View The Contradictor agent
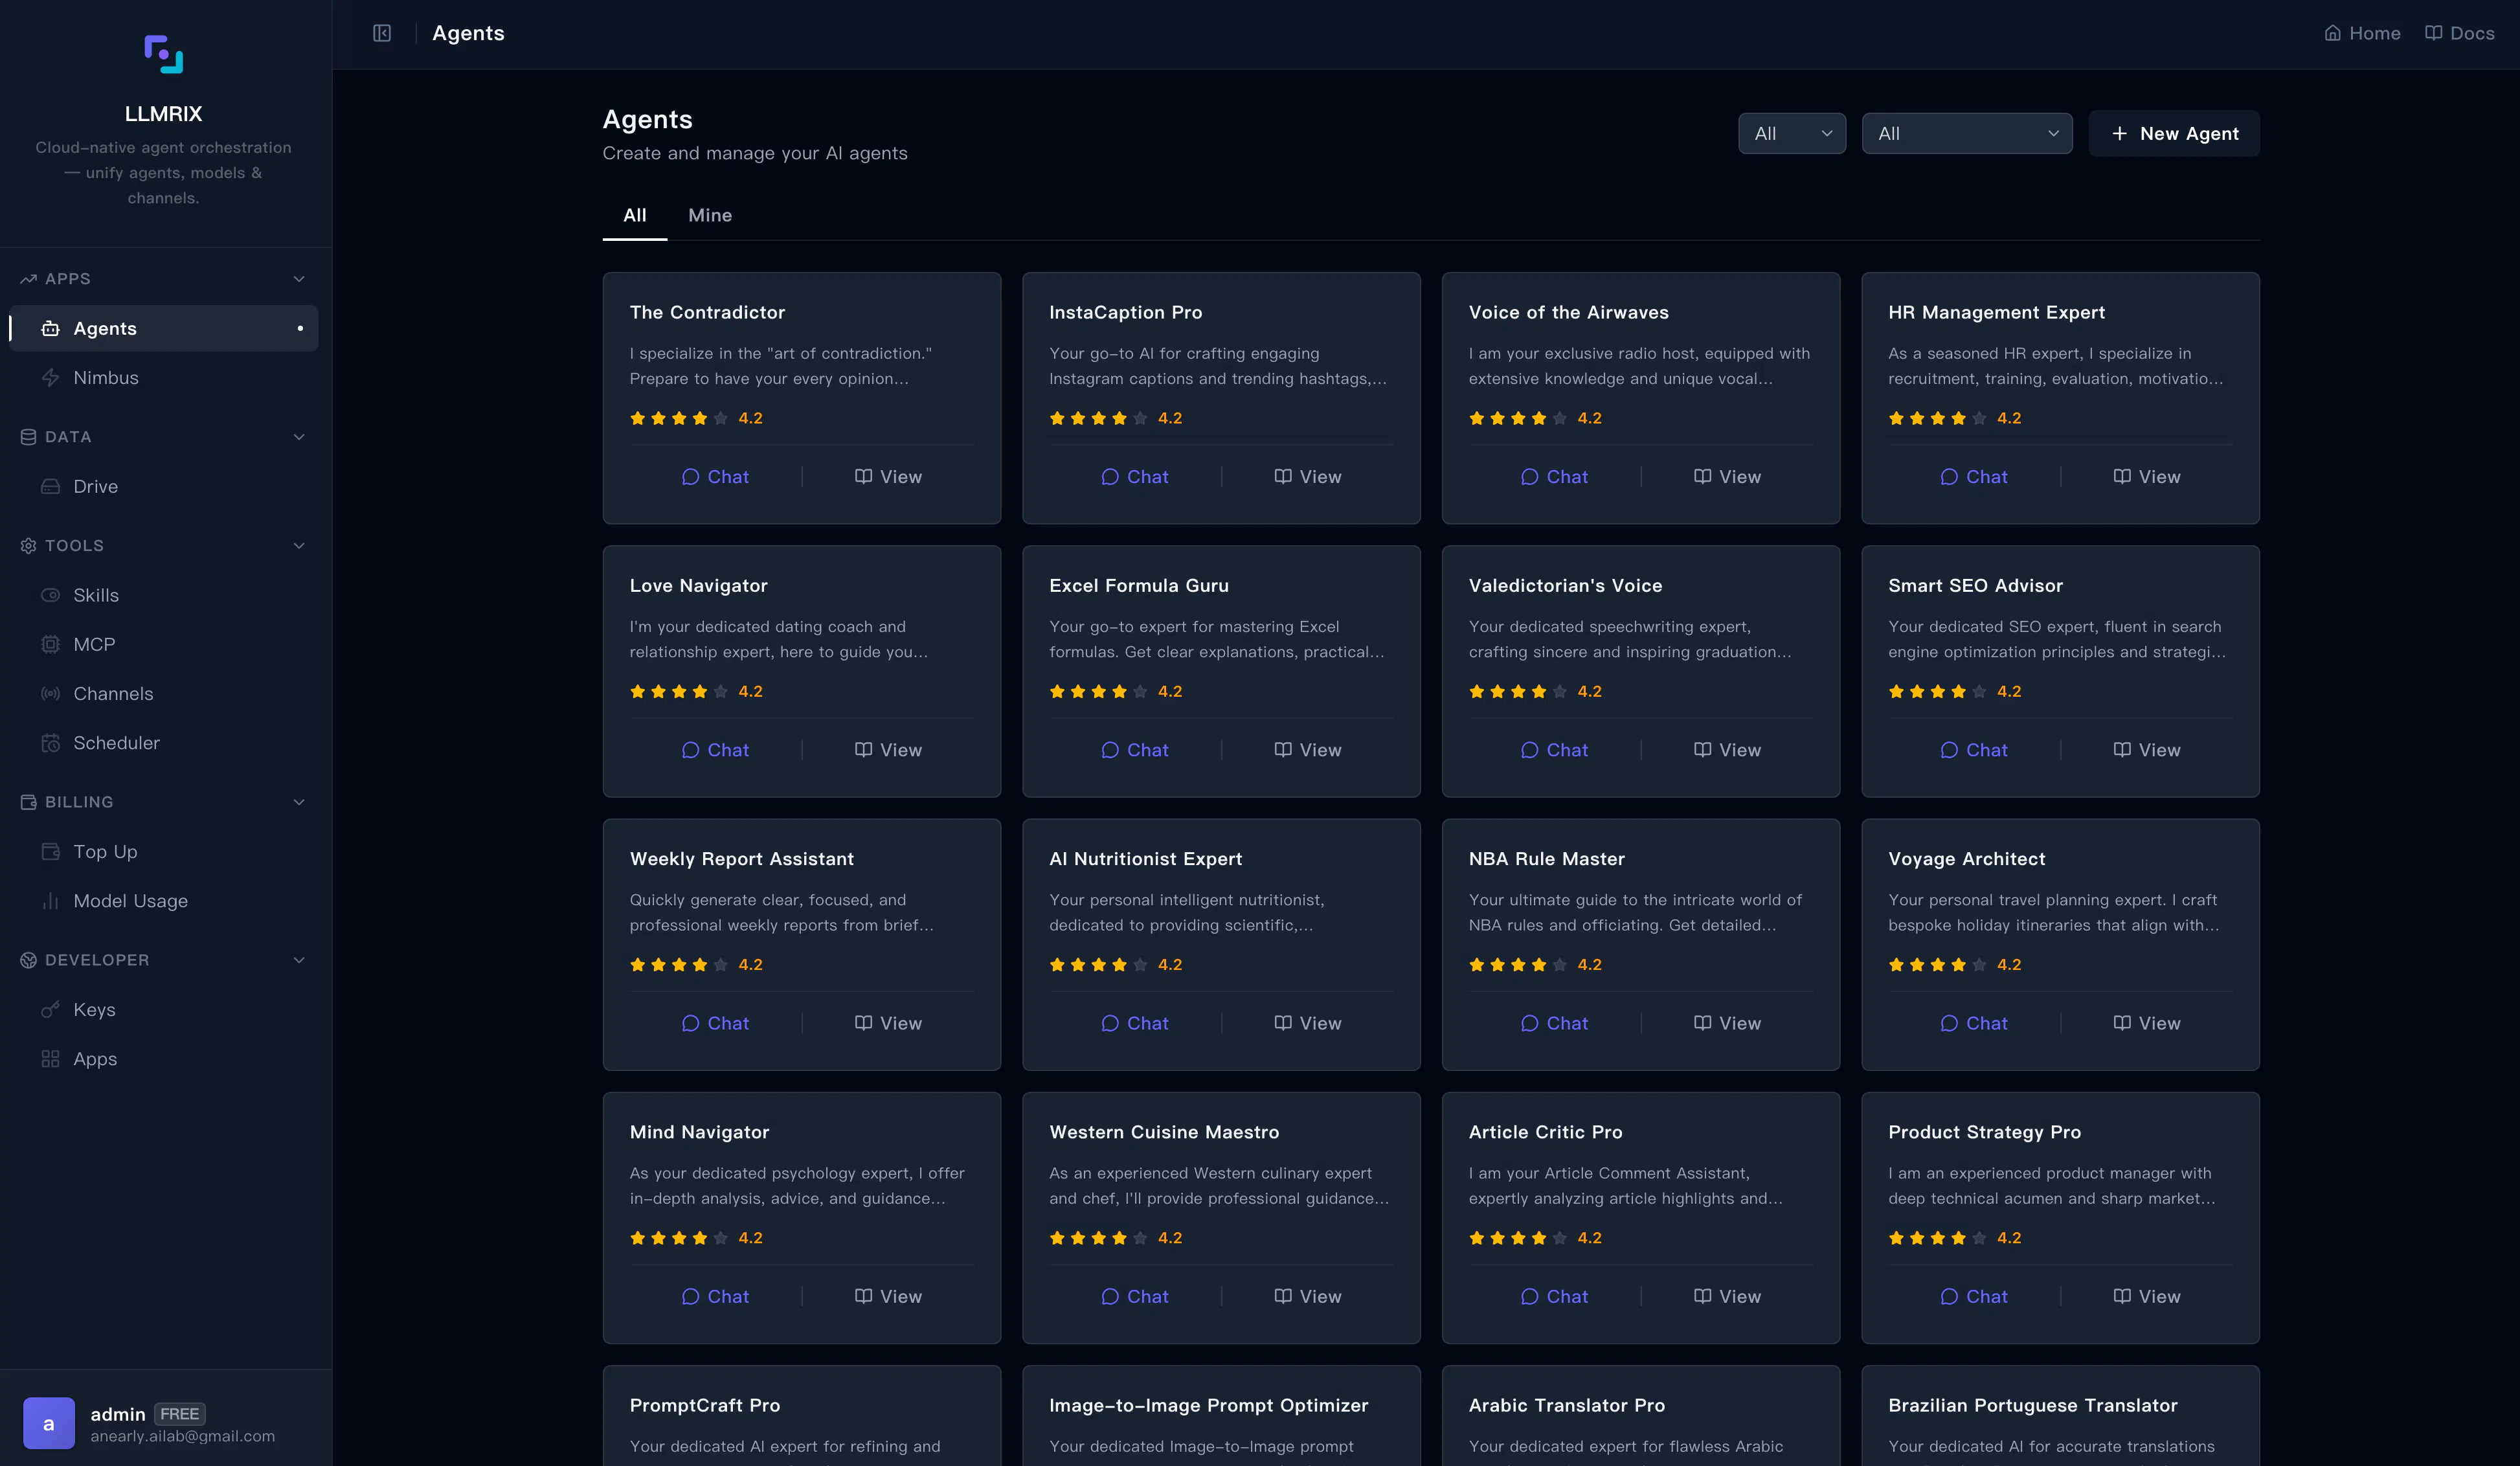2520x1466 pixels. click(888, 477)
